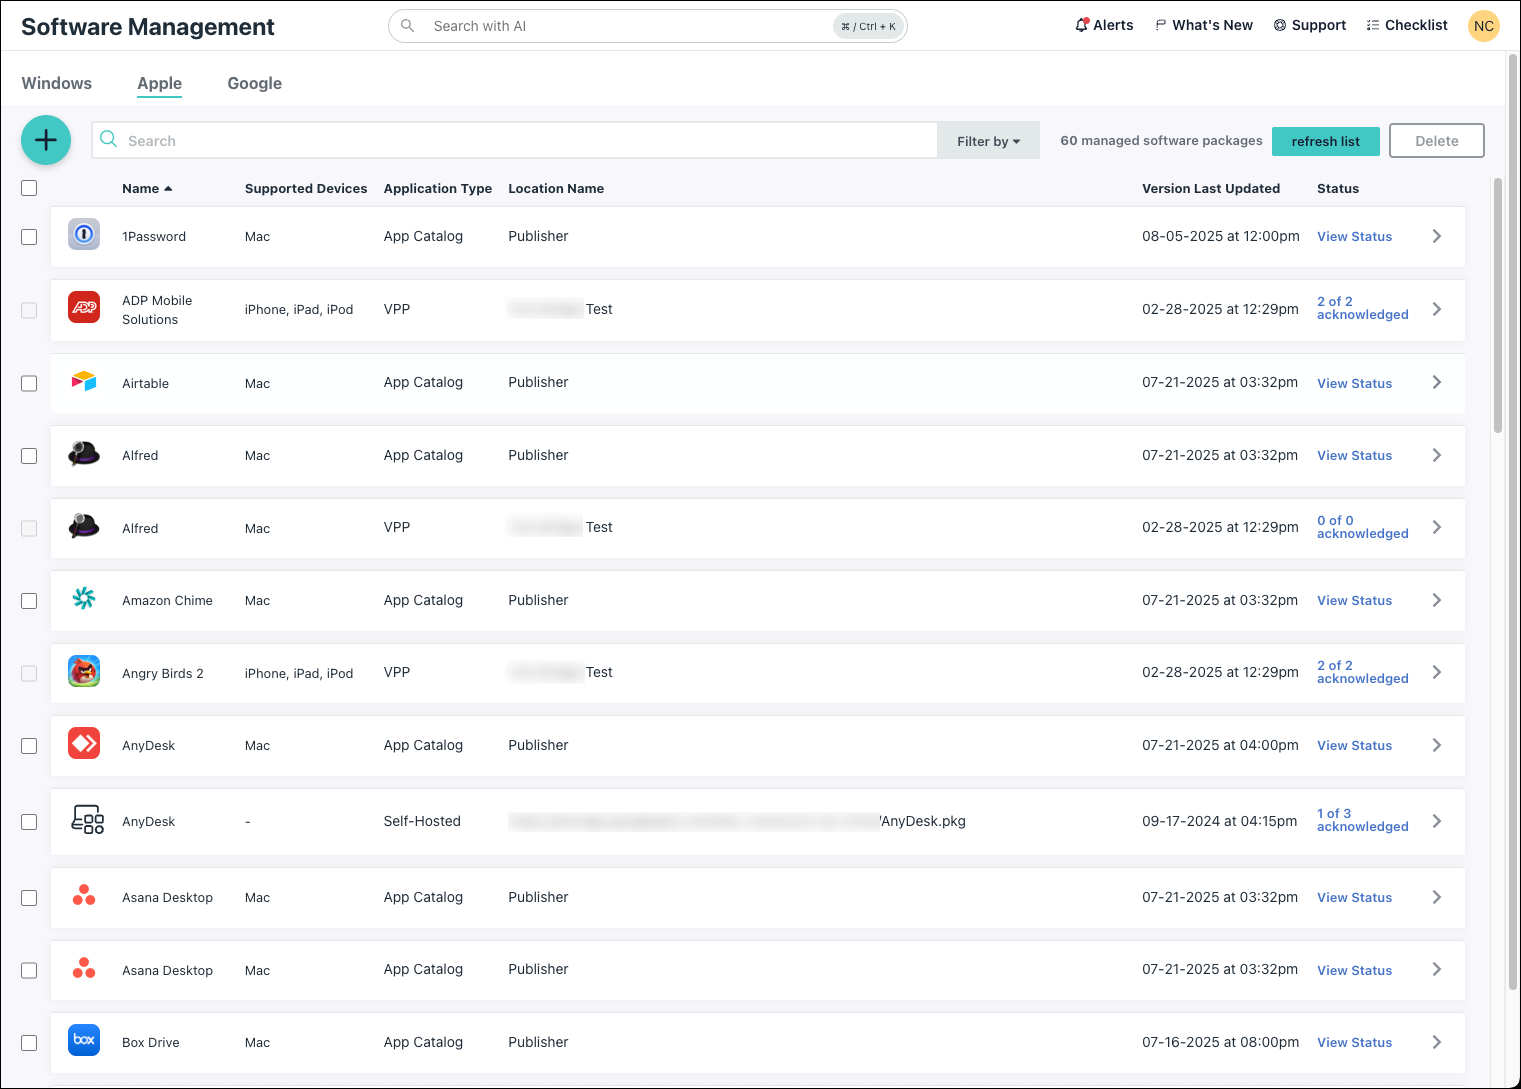Image resolution: width=1521 pixels, height=1089 pixels.
Task: Expand the ADP Mobile Solutions row chevron
Action: point(1437,309)
